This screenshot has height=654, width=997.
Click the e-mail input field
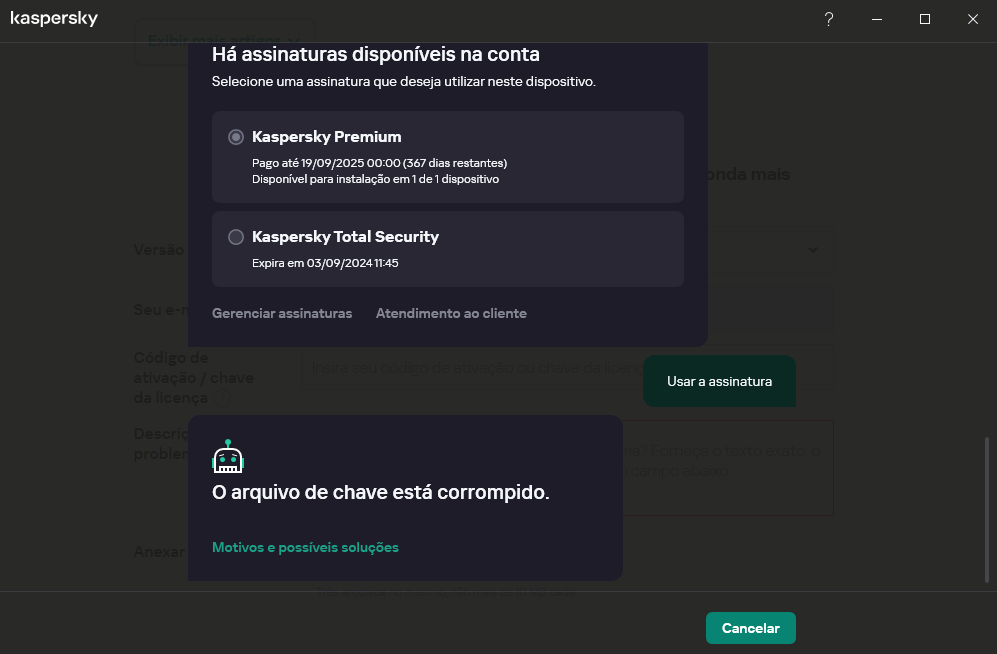[x=770, y=309]
